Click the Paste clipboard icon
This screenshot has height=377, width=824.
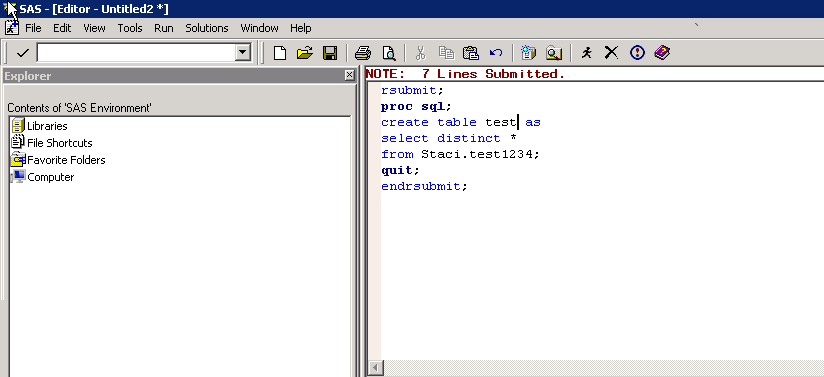(471, 53)
